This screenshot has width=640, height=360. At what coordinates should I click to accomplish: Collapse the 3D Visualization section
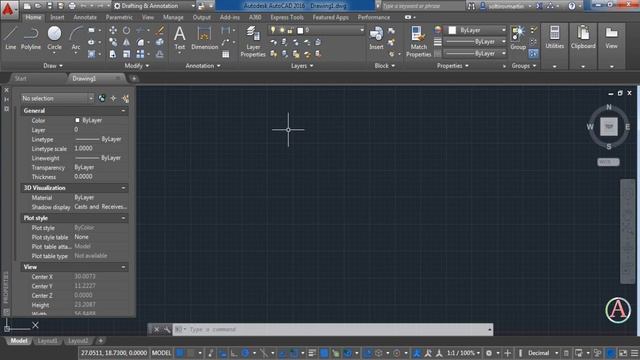(123, 188)
